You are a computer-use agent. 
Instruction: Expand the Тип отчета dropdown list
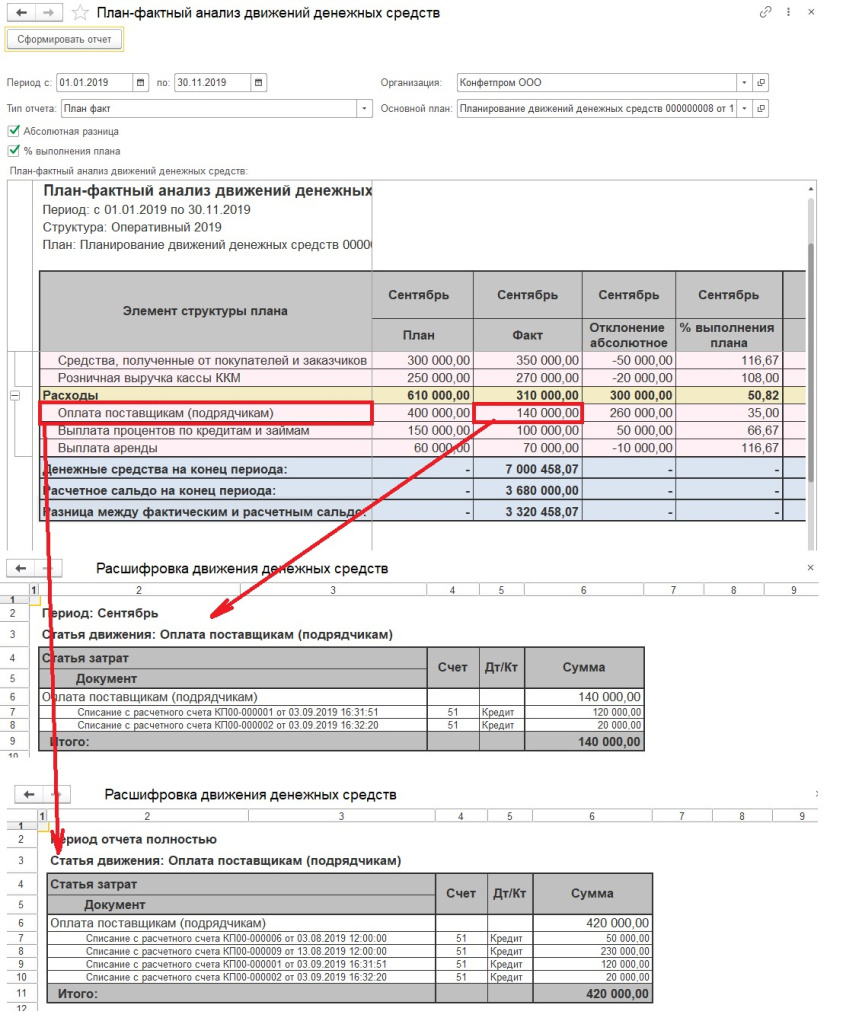point(363,108)
